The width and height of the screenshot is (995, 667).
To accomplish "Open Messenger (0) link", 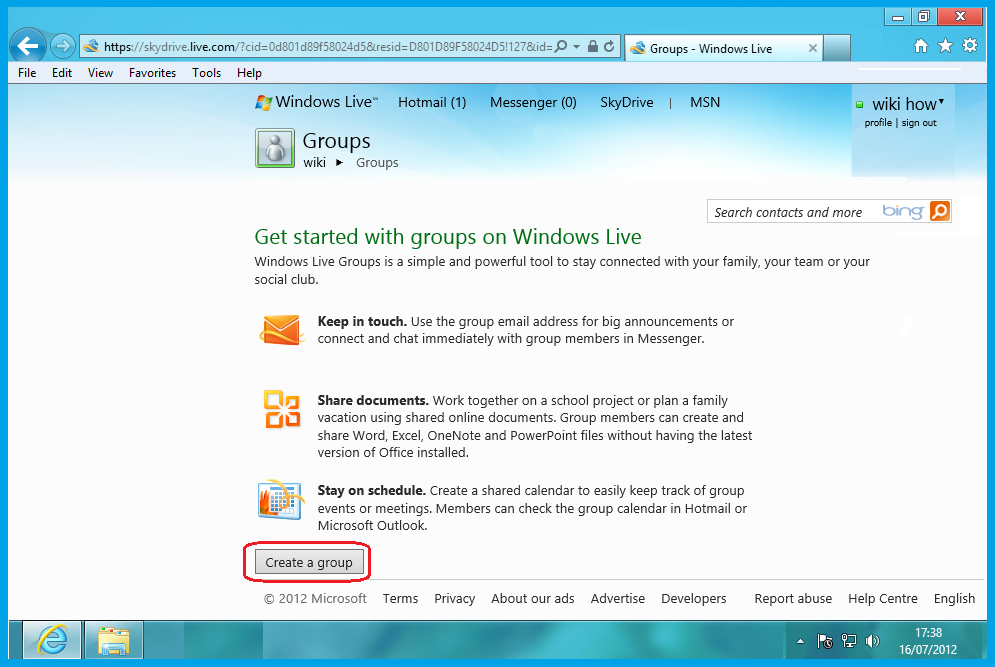I will pyautogui.click(x=533, y=102).
